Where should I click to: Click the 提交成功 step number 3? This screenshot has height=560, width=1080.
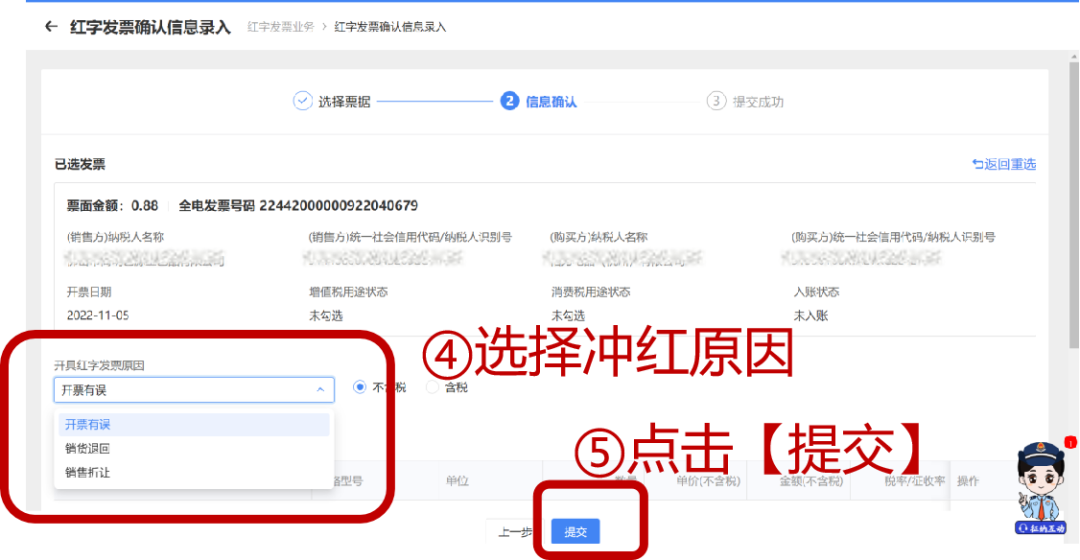[716, 101]
